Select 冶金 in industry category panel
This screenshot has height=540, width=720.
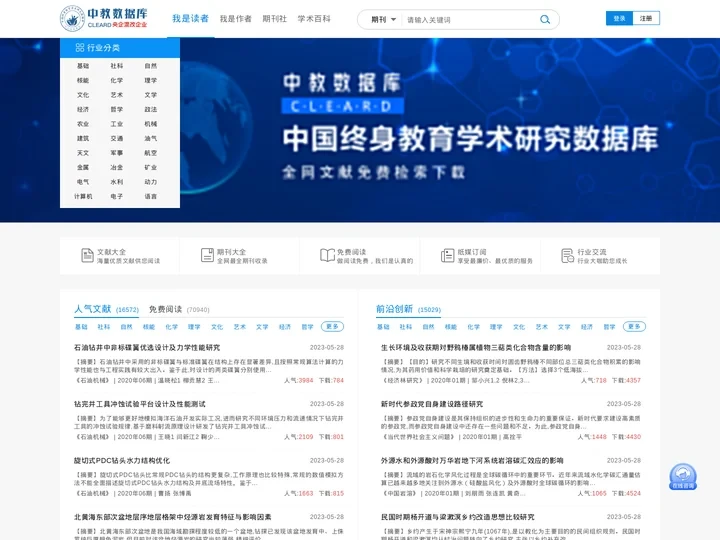pos(117,167)
